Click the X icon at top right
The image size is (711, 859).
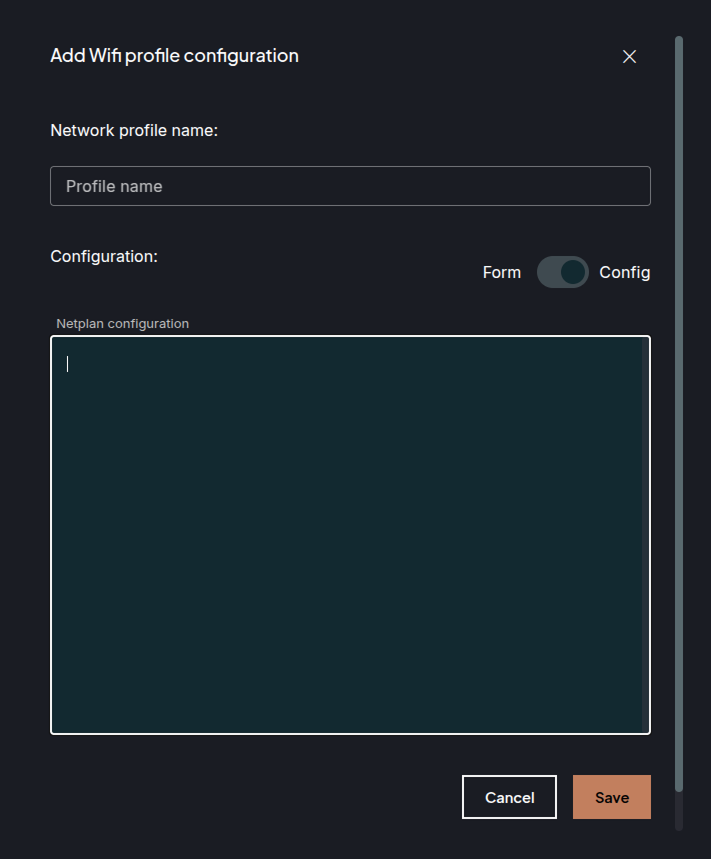click(629, 57)
